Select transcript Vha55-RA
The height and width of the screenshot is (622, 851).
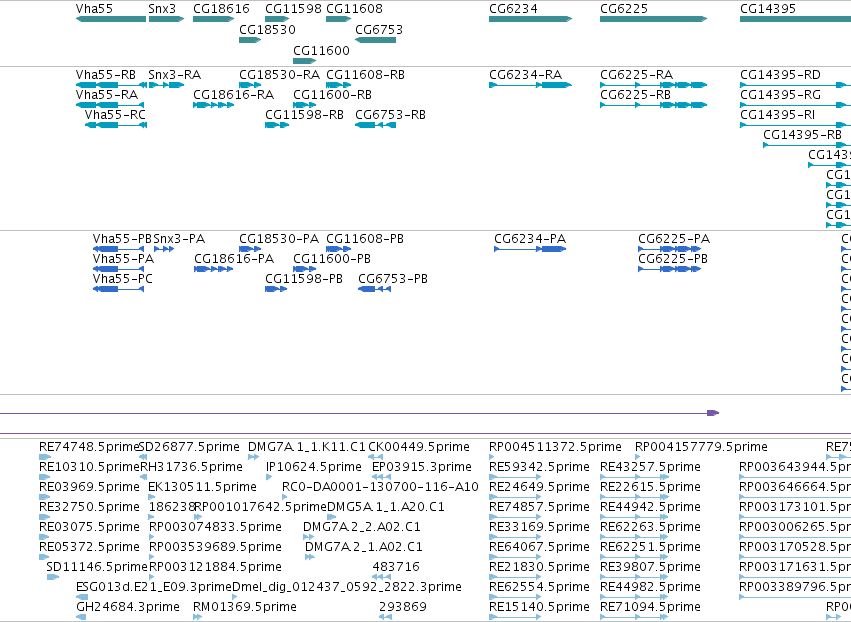click(x=107, y=95)
